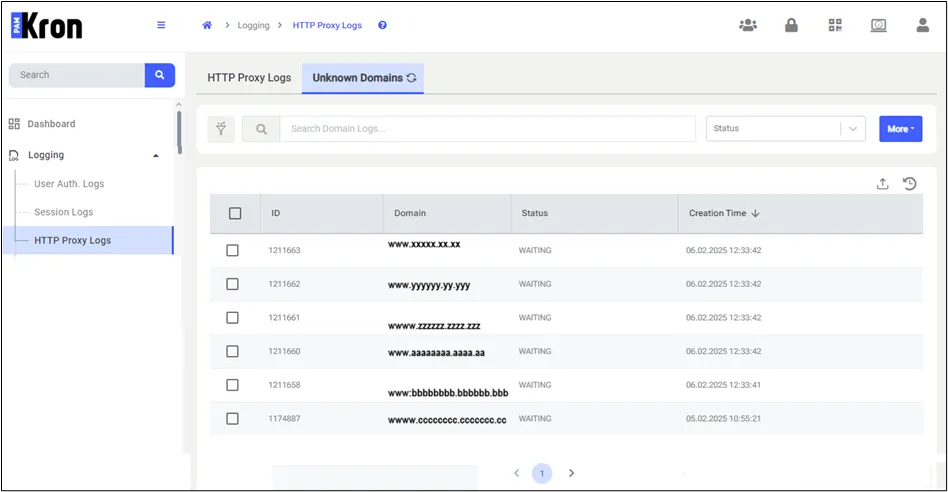948x492 pixels.
Task: Check the row with ID 1211658
Action: (232, 385)
